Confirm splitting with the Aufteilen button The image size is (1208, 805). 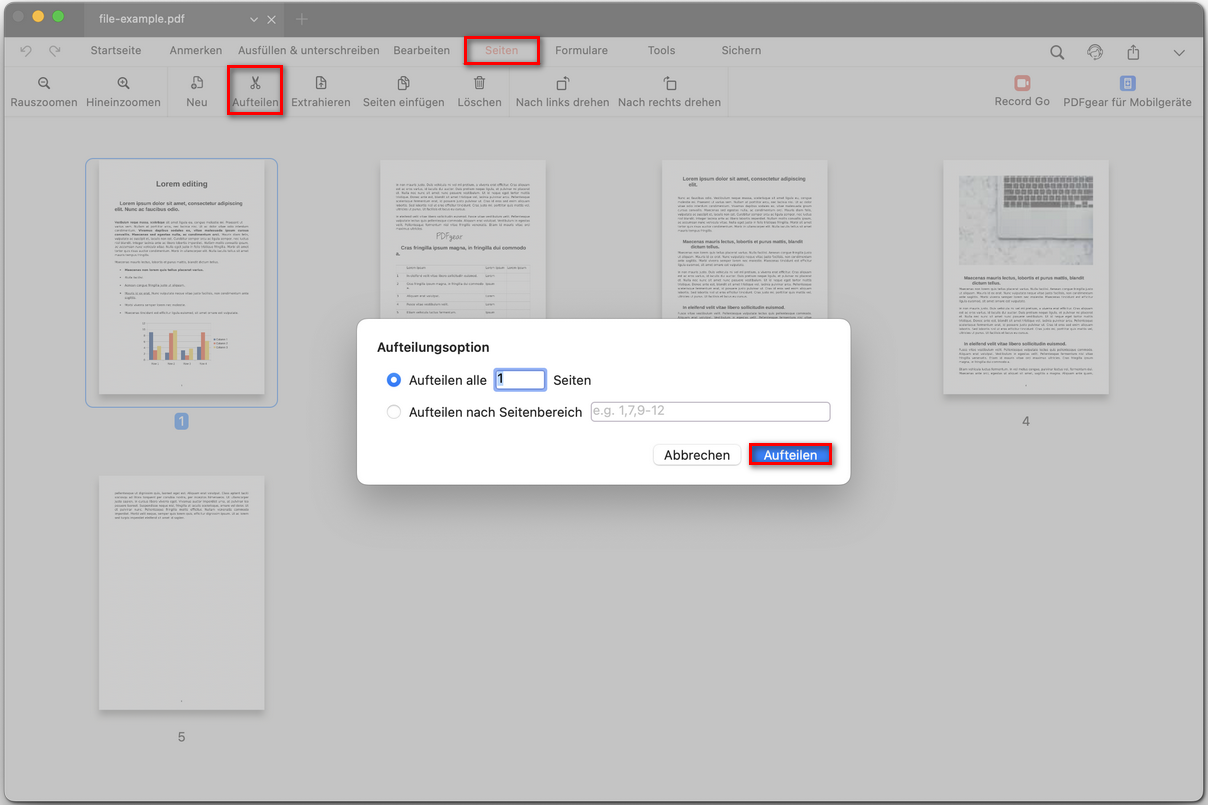pyautogui.click(x=790, y=455)
